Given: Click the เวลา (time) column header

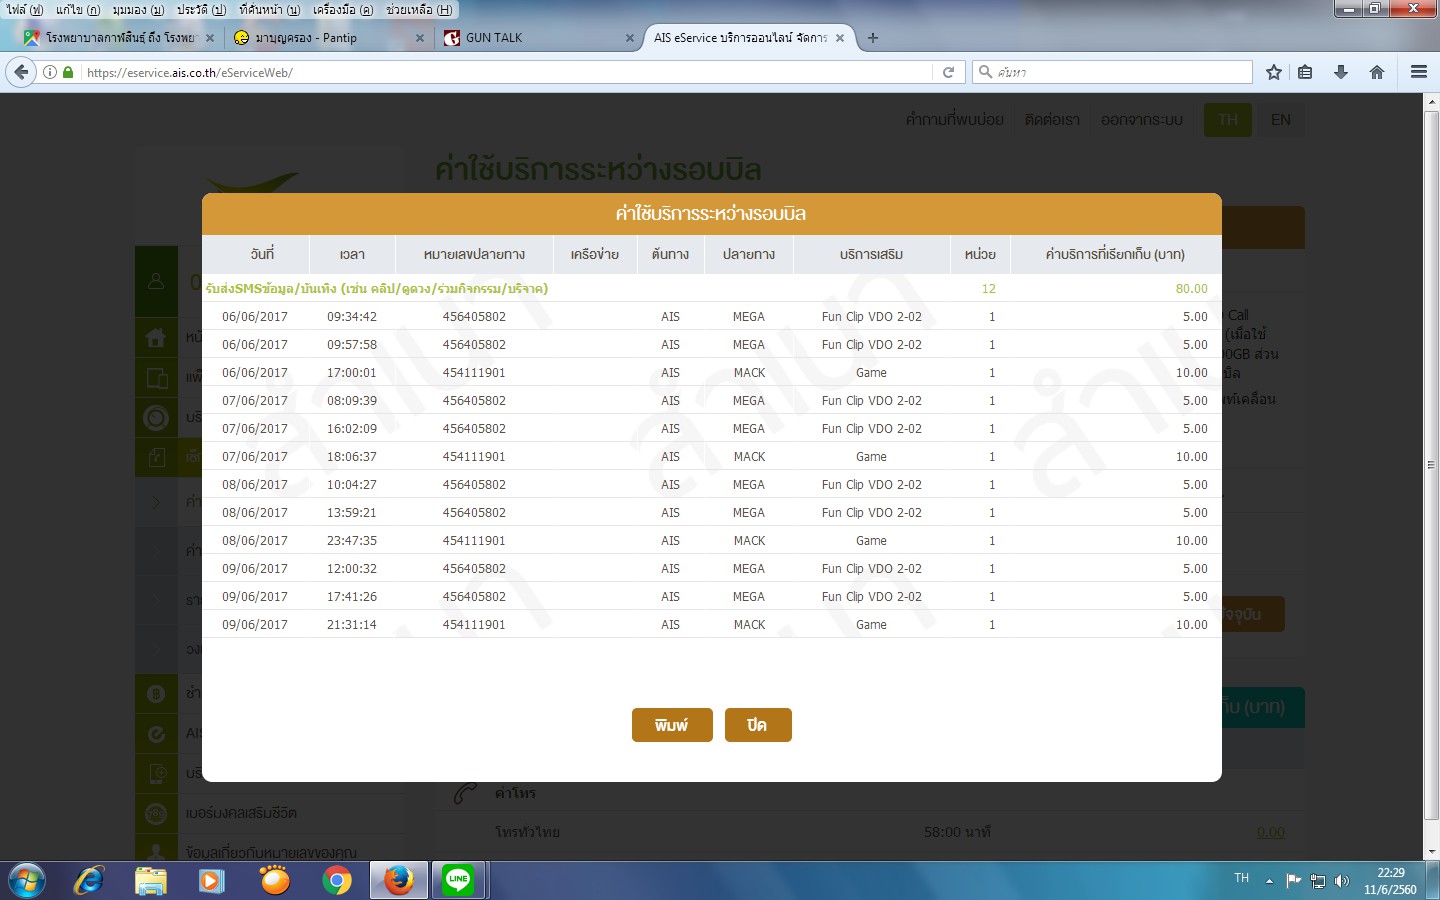Looking at the screenshot, I should 352,254.
